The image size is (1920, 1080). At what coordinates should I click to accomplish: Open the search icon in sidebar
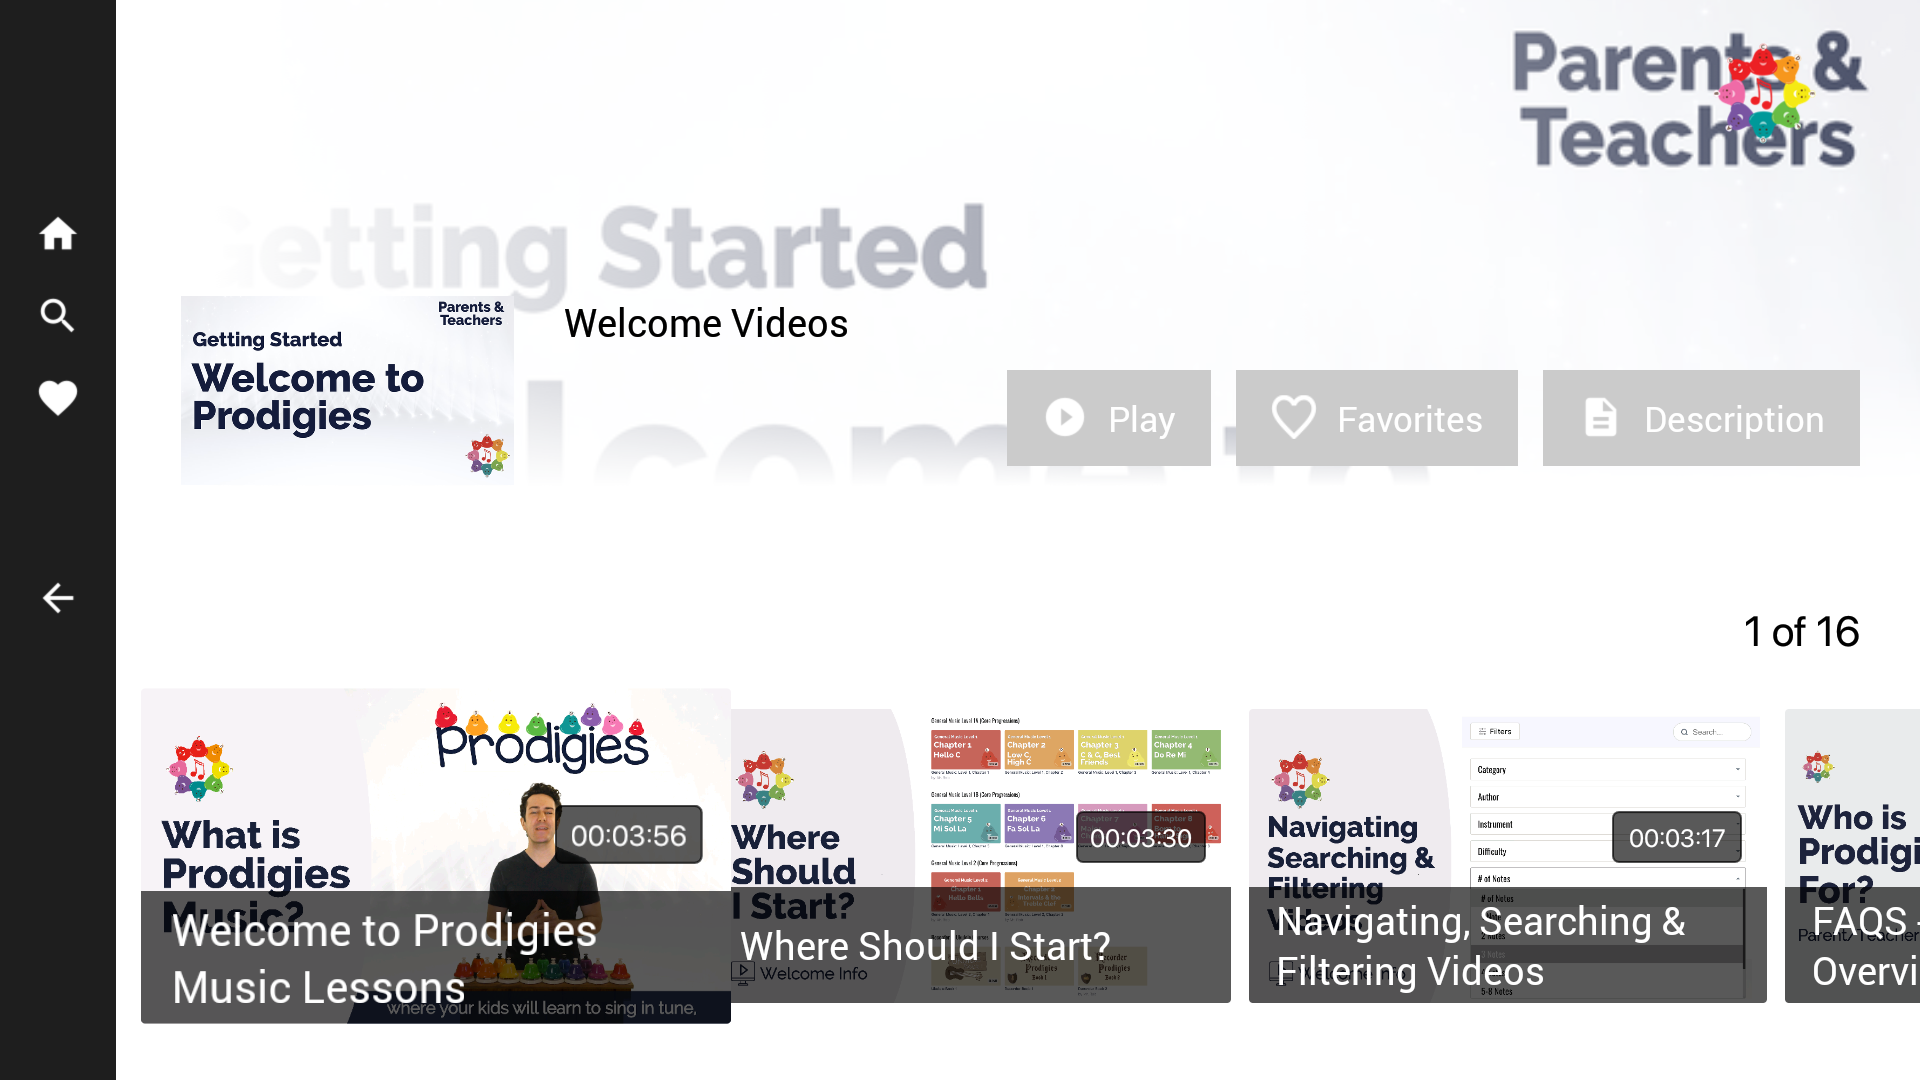57,316
